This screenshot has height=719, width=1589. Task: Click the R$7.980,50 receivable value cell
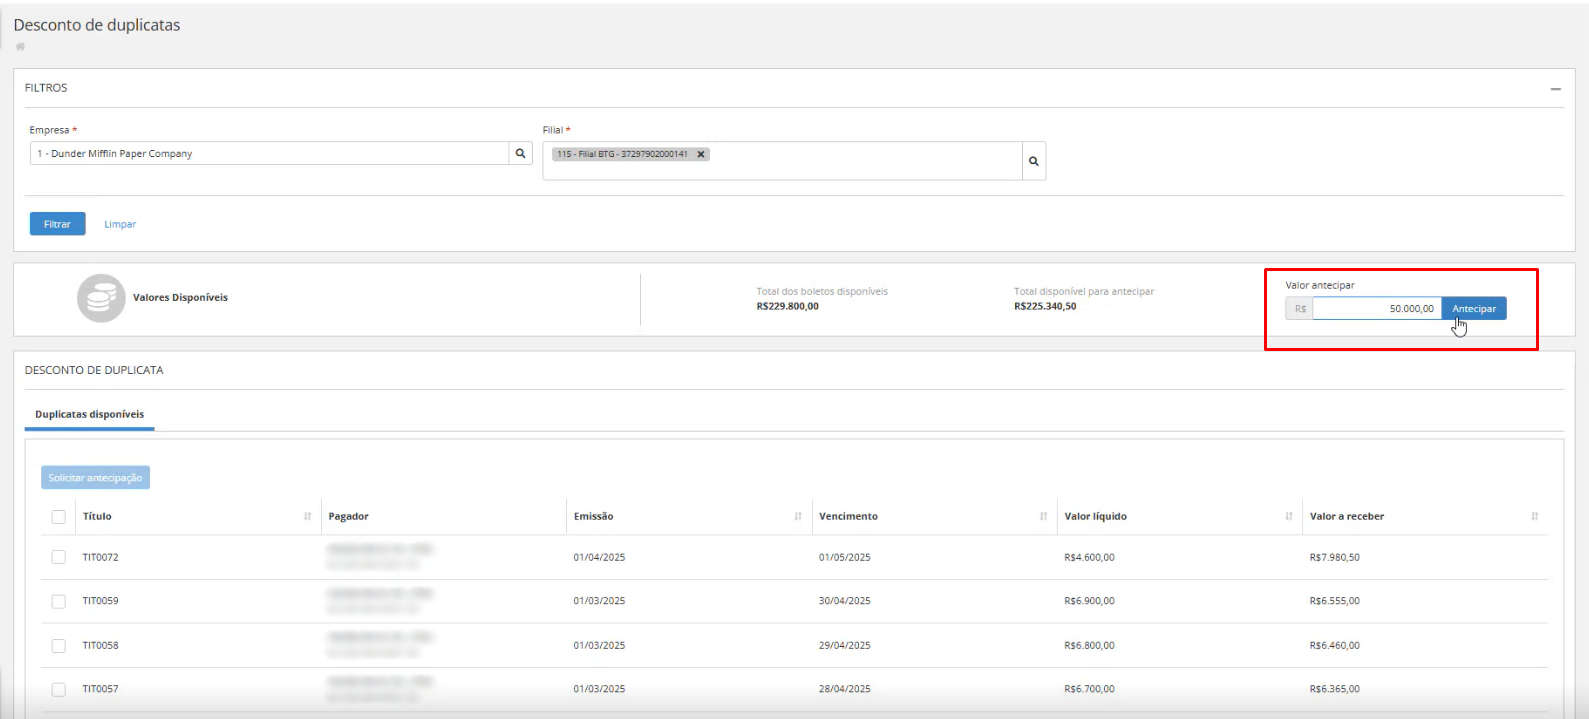(x=1334, y=557)
